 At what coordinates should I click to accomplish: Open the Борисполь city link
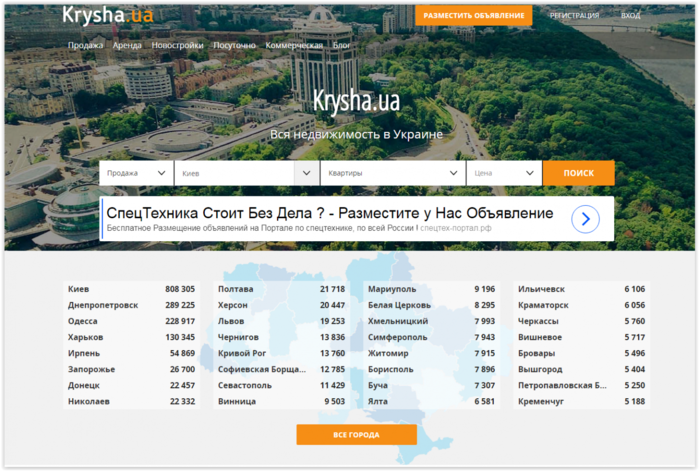pos(391,369)
